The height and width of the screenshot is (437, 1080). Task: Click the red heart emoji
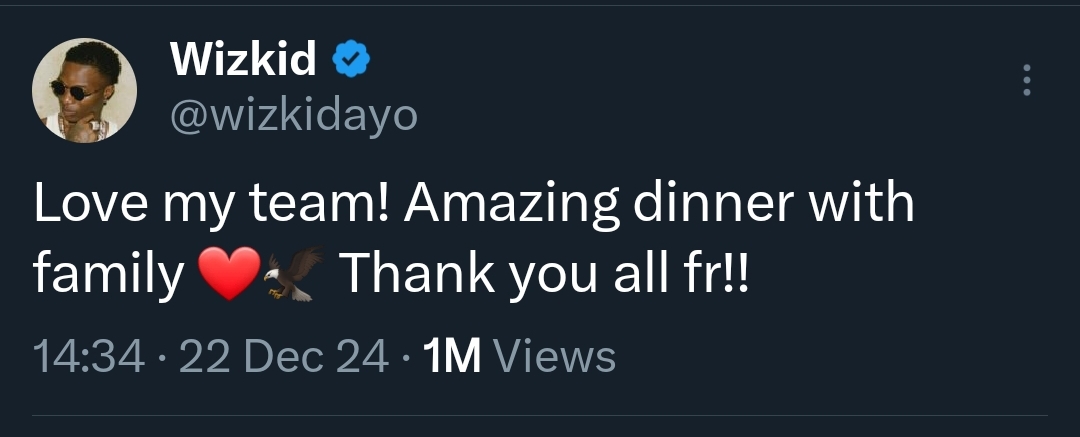click(x=230, y=274)
